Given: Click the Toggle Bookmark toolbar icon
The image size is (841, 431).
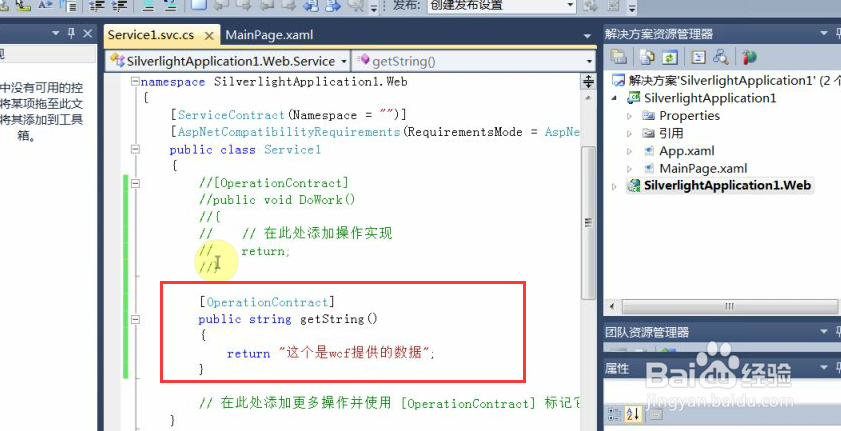Looking at the screenshot, I should pos(199,5).
